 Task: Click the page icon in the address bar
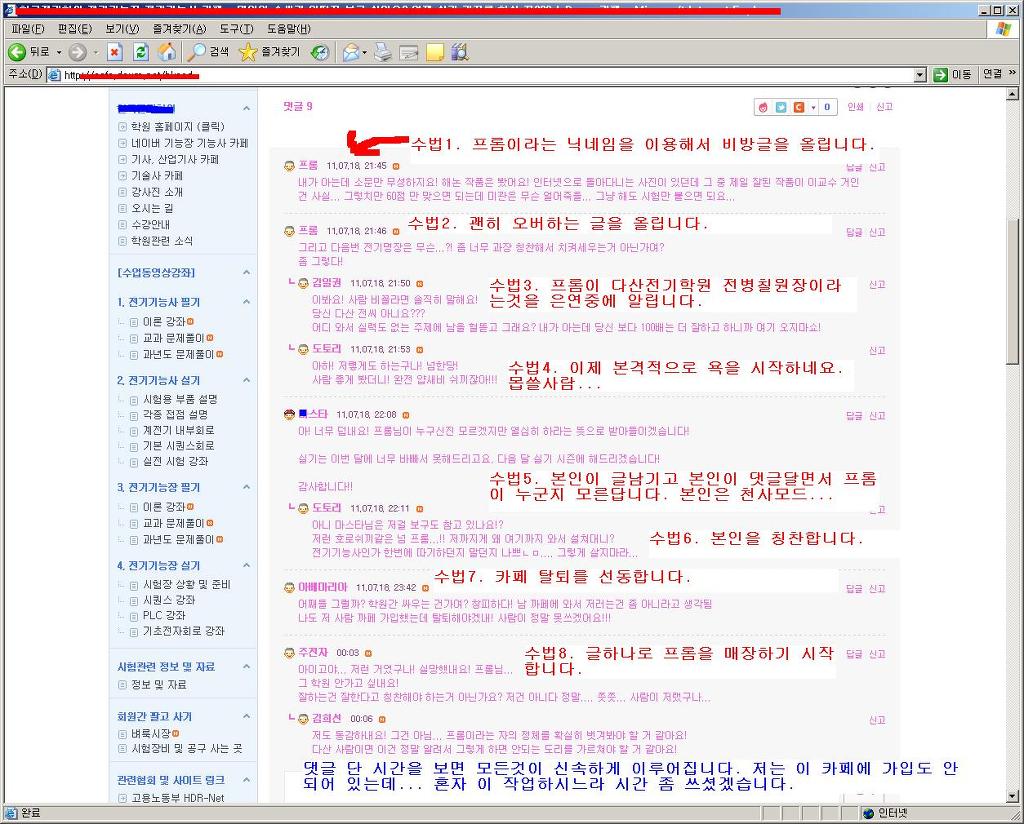pyautogui.click(x=54, y=75)
